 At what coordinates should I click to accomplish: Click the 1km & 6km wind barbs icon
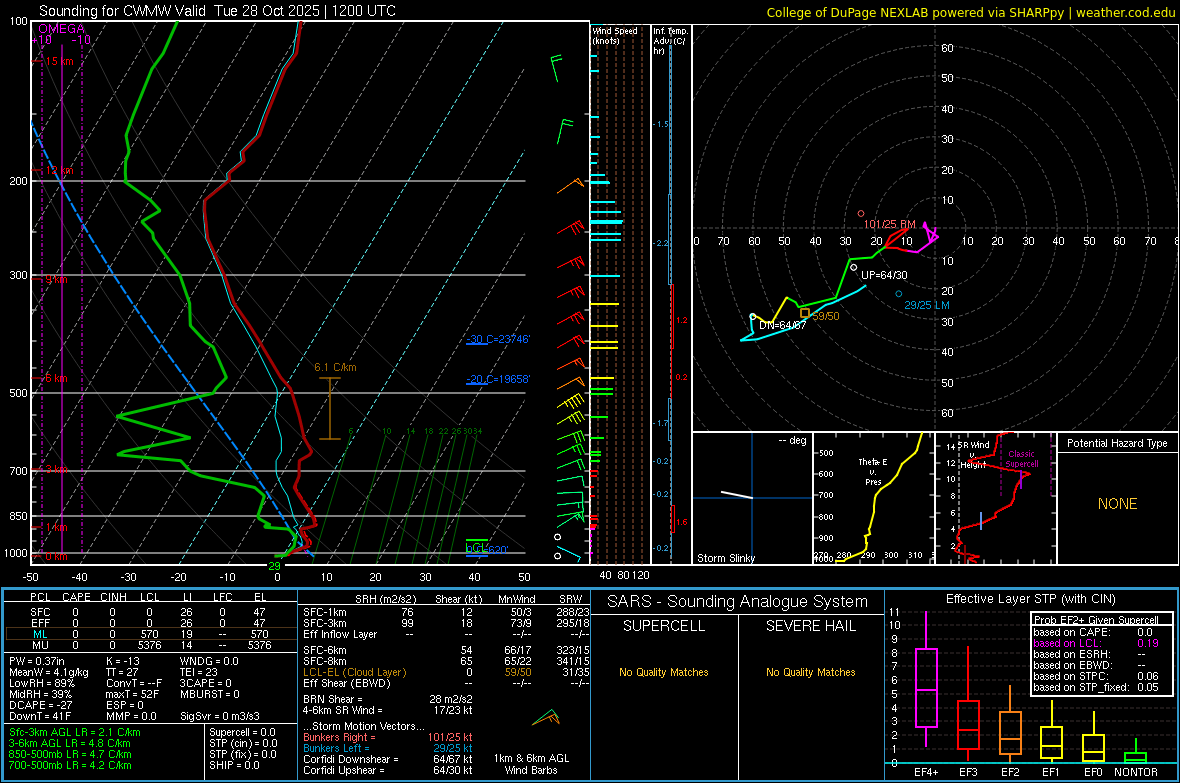tap(546, 717)
